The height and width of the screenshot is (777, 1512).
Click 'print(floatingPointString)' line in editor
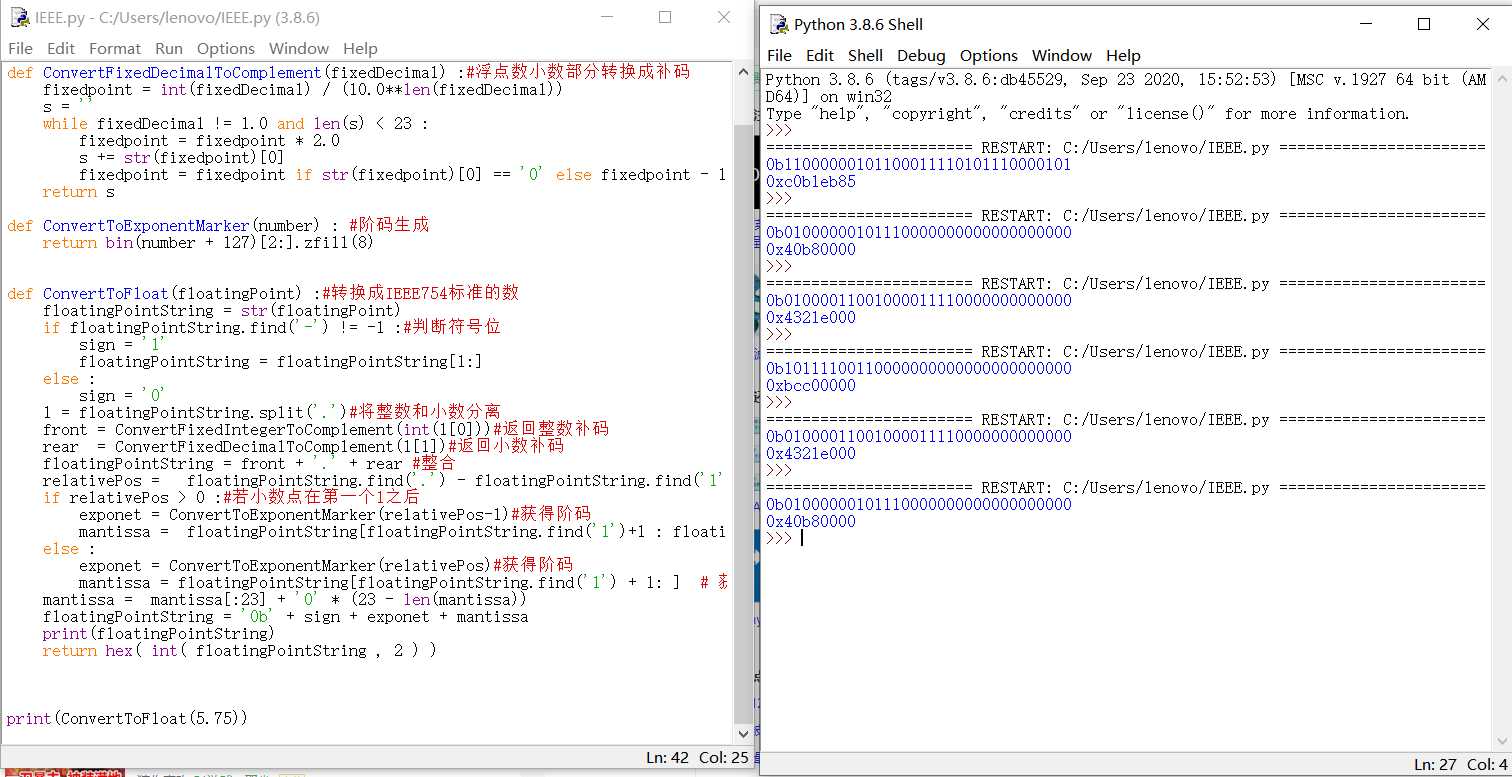tap(158, 633)
